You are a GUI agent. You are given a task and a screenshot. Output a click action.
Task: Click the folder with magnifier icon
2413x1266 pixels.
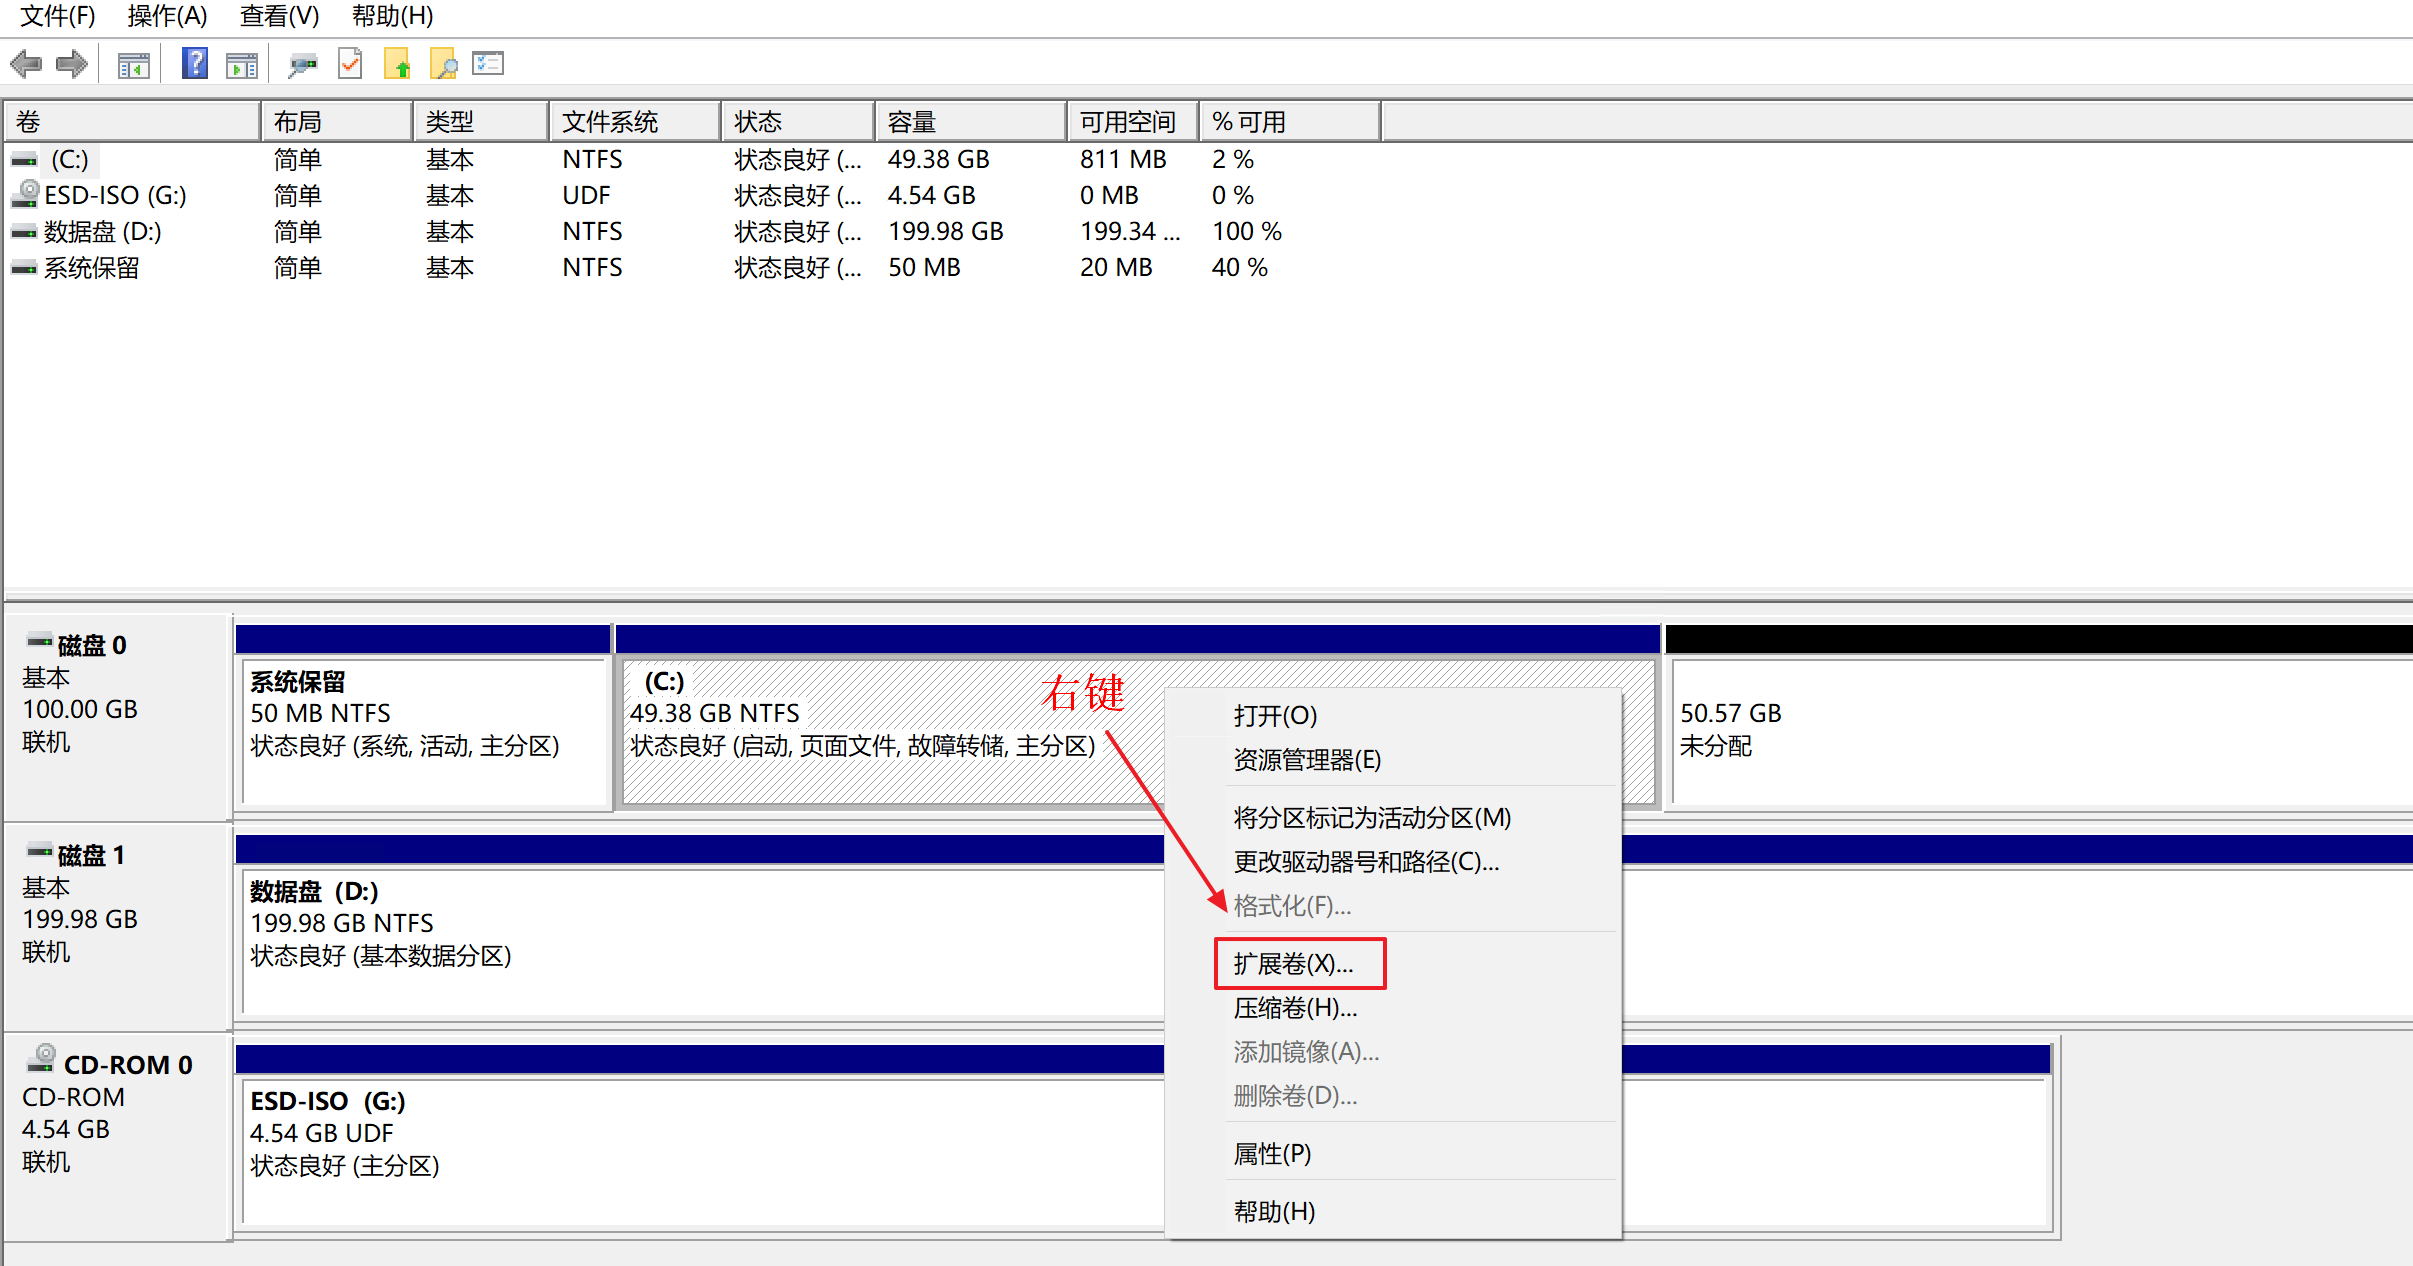(x=443, y=65)
